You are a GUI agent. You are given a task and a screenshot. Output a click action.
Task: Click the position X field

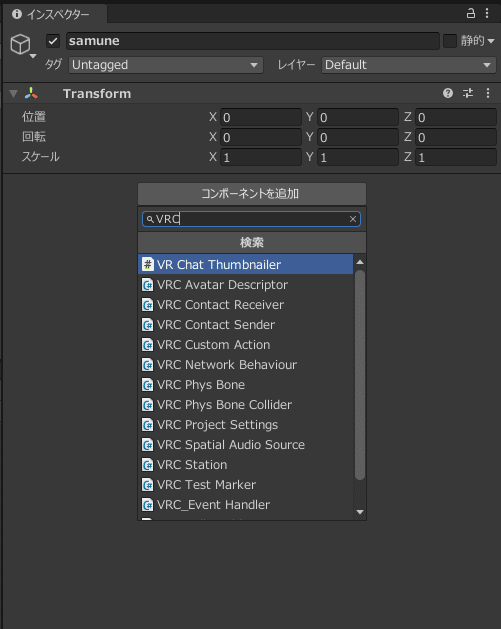[261, 118]
